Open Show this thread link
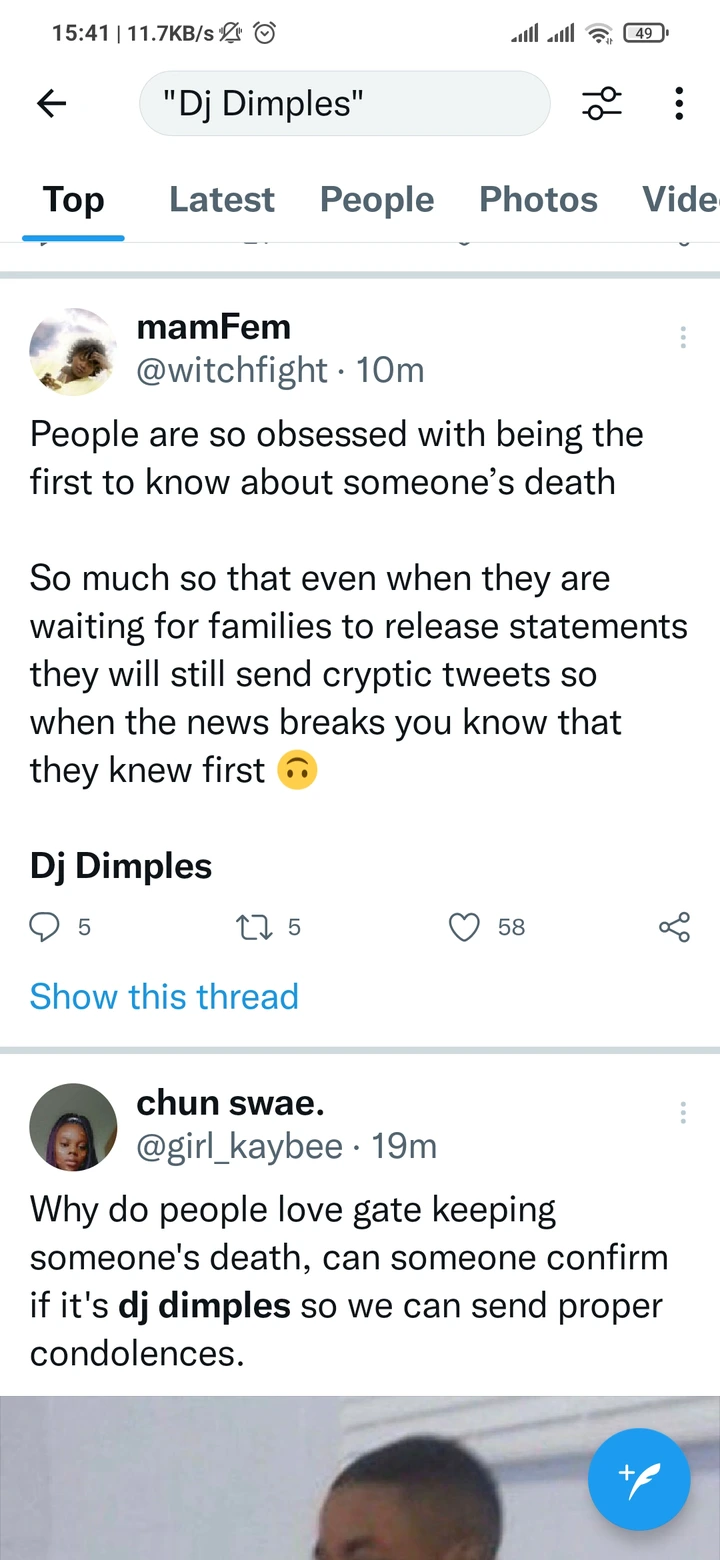Viewport: 720px width, 1560px height. [164, 996]
